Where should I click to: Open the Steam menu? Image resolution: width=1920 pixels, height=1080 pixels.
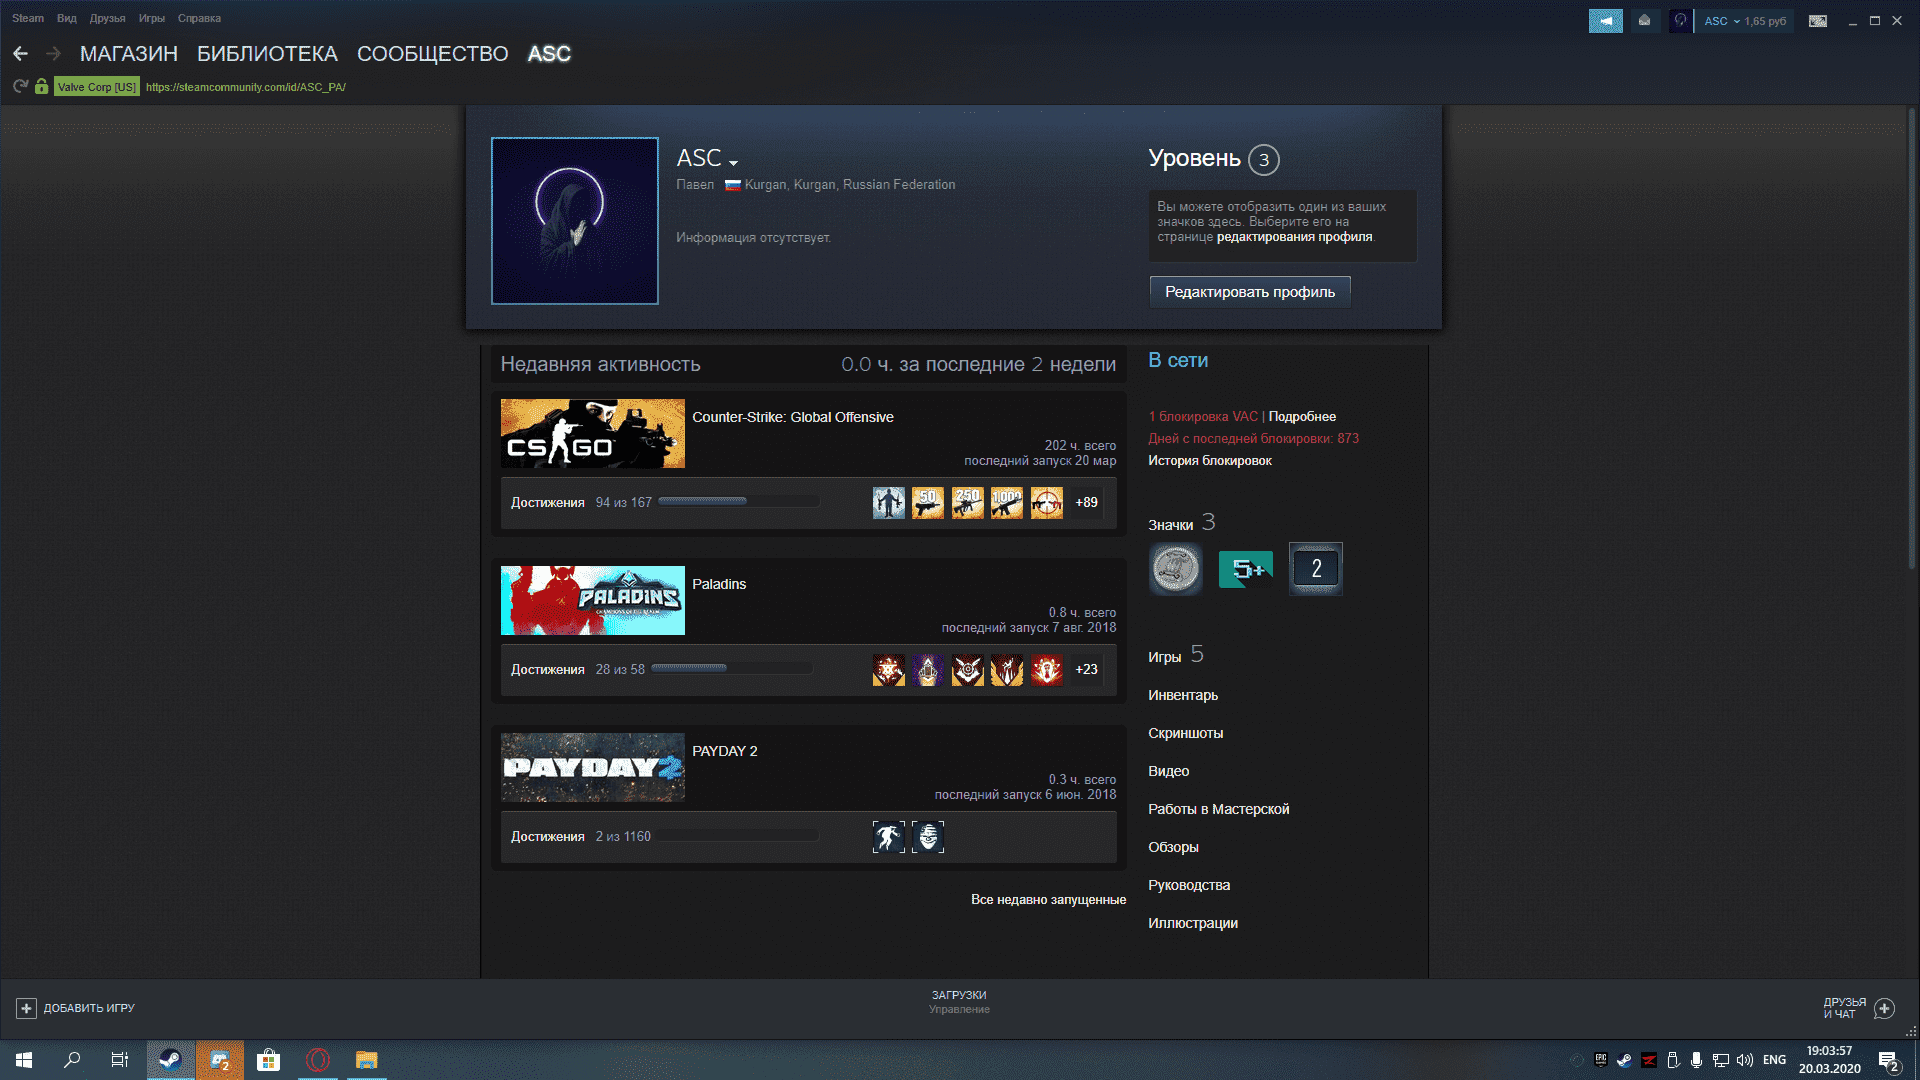[28, 18]
